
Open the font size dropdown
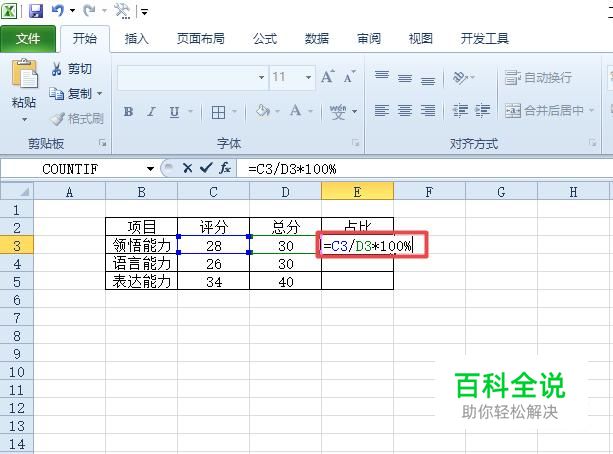click(308, 77)
